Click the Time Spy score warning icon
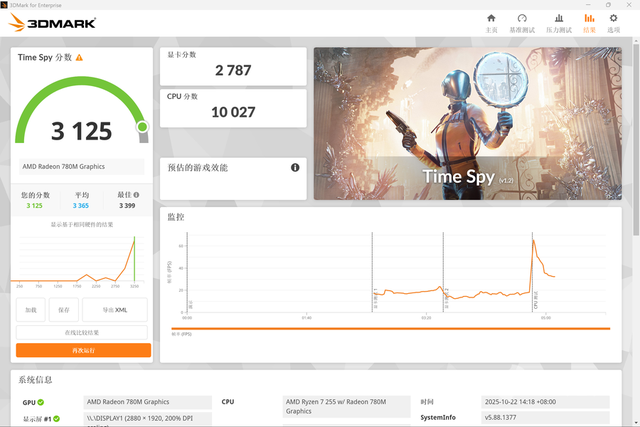 pyautogui.click(x=79, y=58)
